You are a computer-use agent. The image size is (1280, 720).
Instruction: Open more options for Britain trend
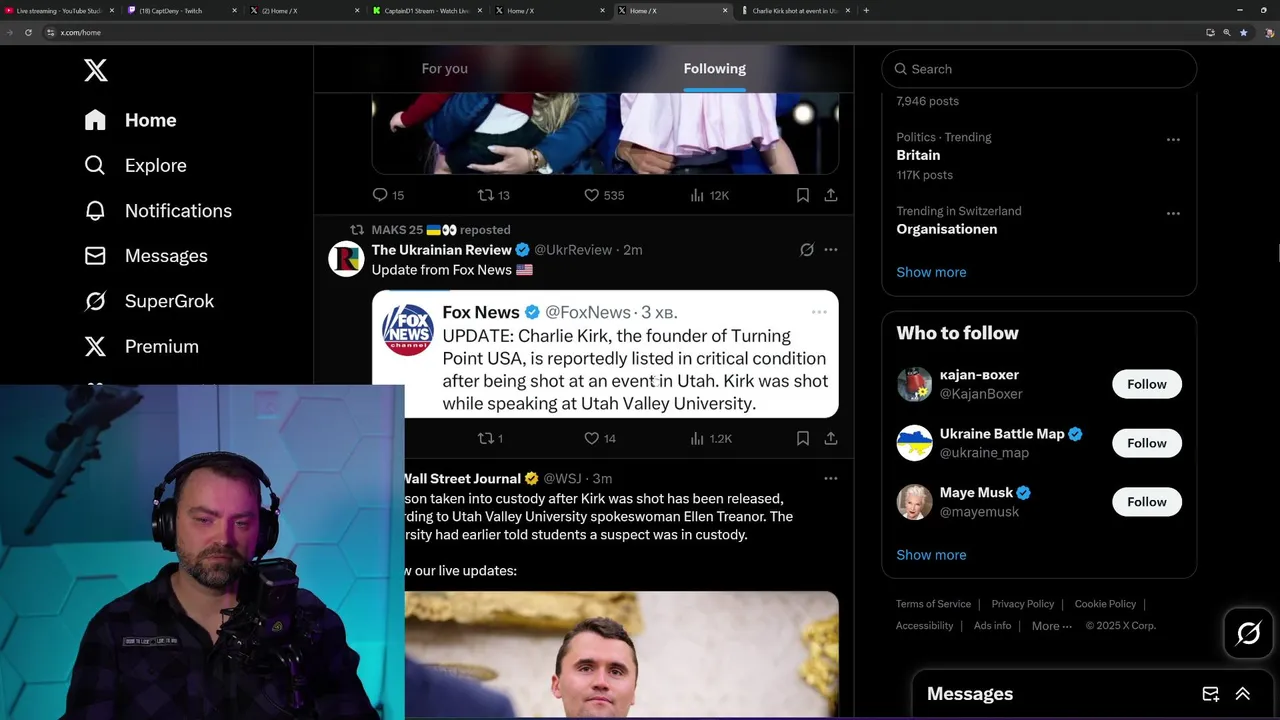[x=1173, y=139]
